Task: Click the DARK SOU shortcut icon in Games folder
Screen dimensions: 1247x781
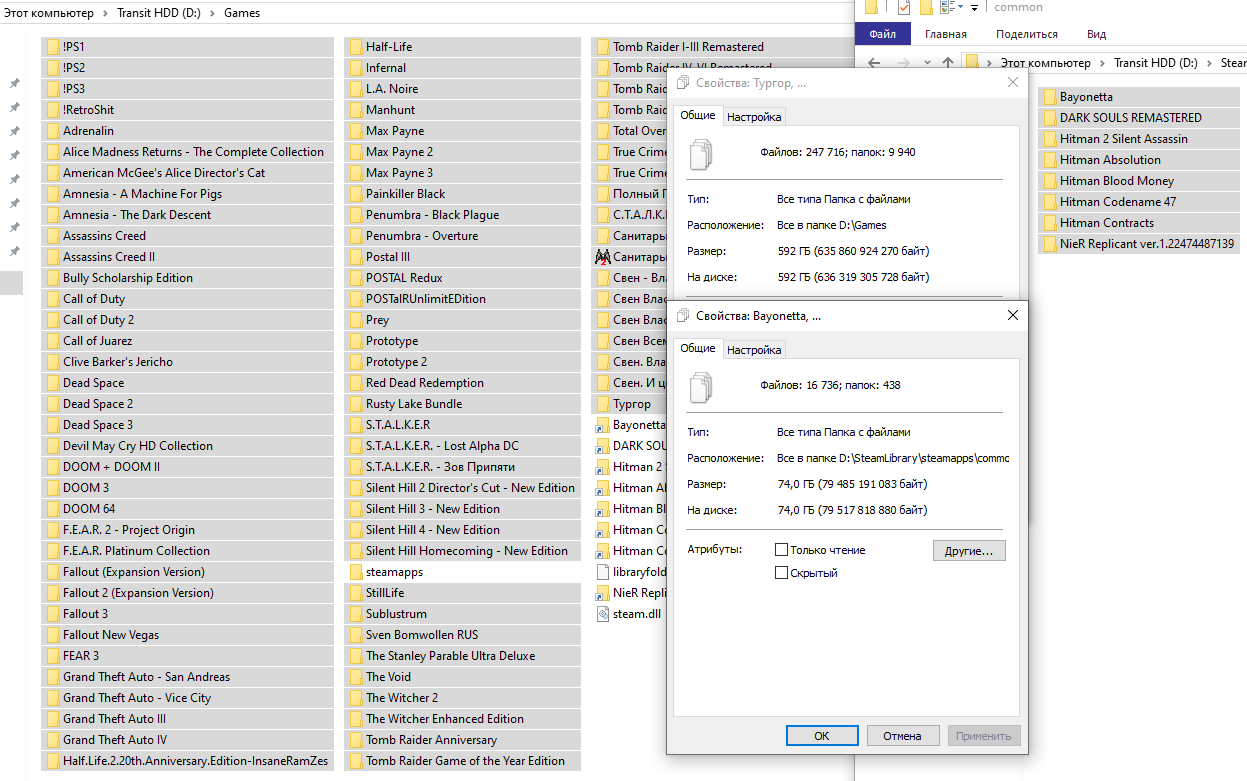Action: pos(602,446)
